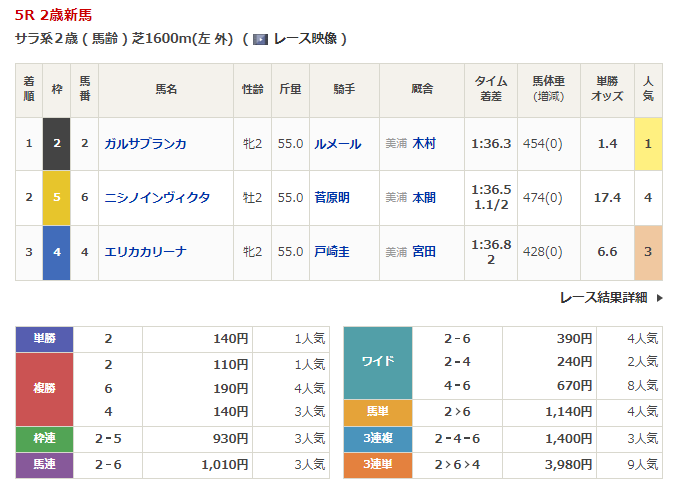Open the レース映像 link

coord(306,39)
